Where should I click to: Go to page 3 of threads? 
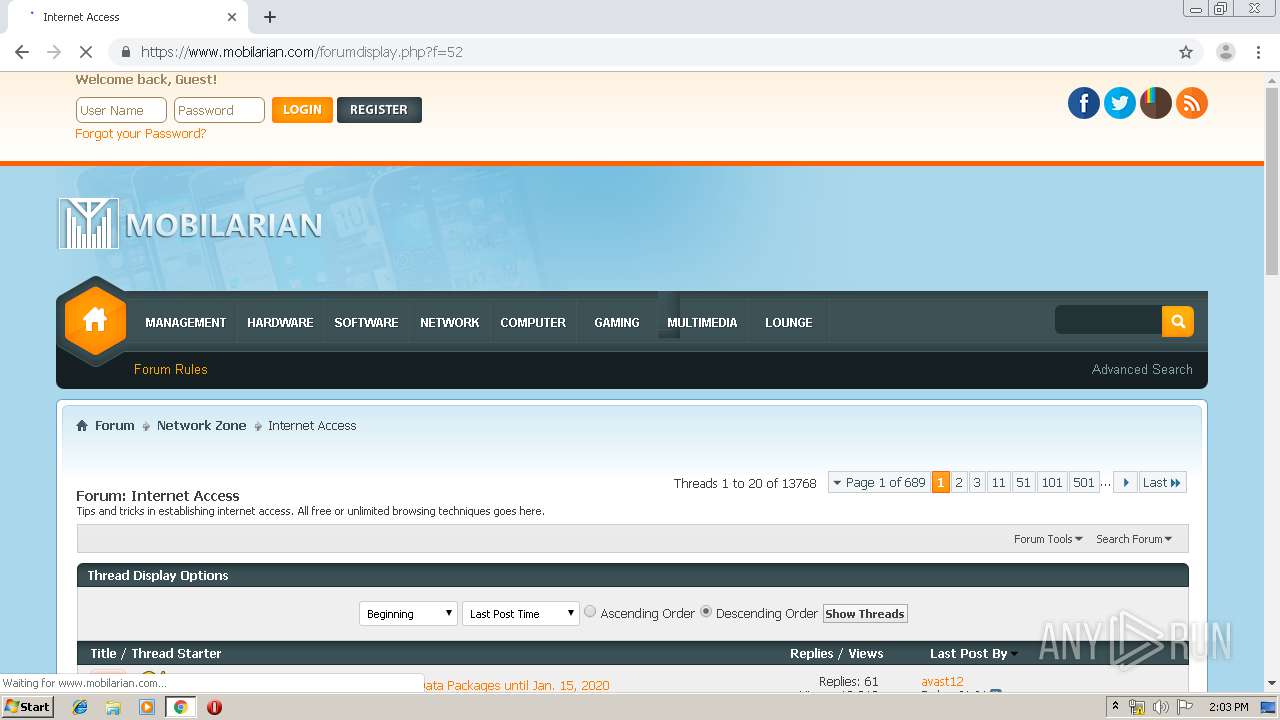point(977,483)
